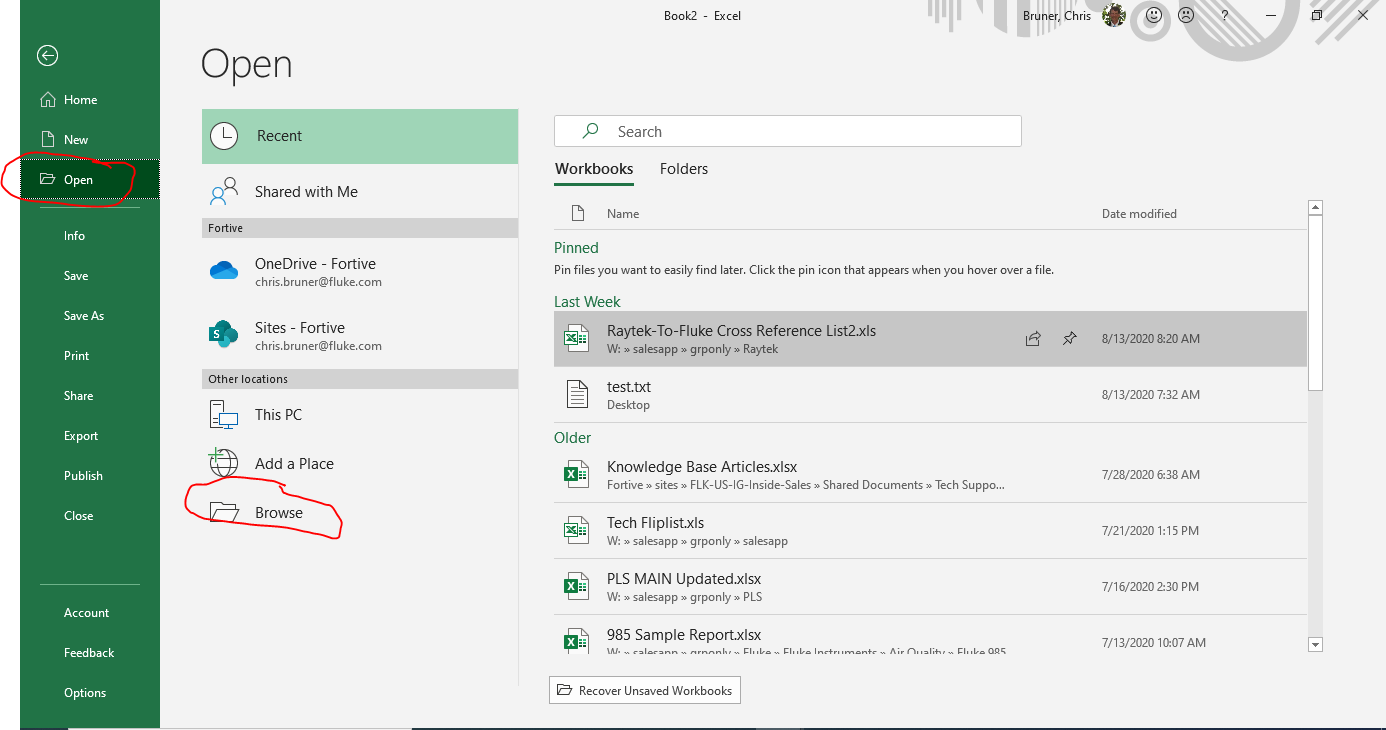Click scrollbar down arrow in file list
Screen dimensions: 1386x730
pyautogui.click(x=1315, y=645)
